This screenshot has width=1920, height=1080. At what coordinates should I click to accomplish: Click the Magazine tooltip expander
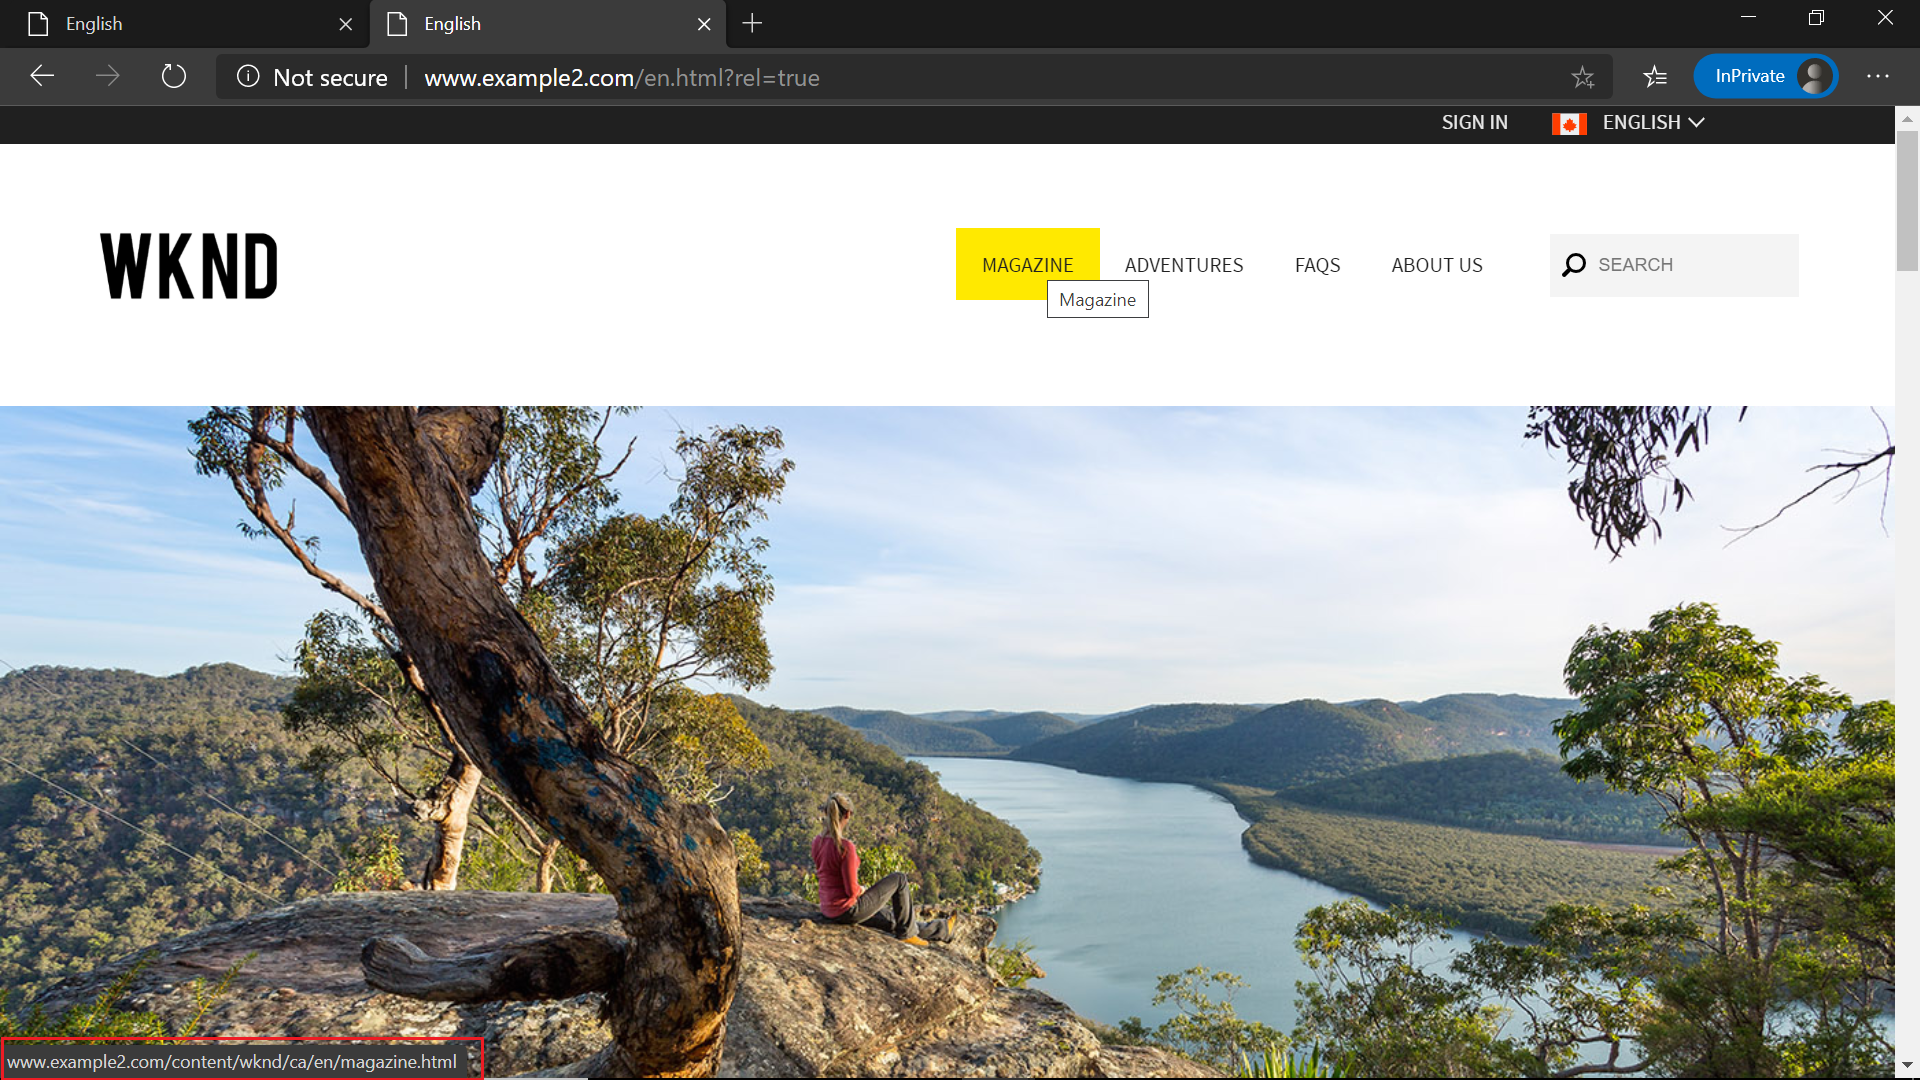1097,298
